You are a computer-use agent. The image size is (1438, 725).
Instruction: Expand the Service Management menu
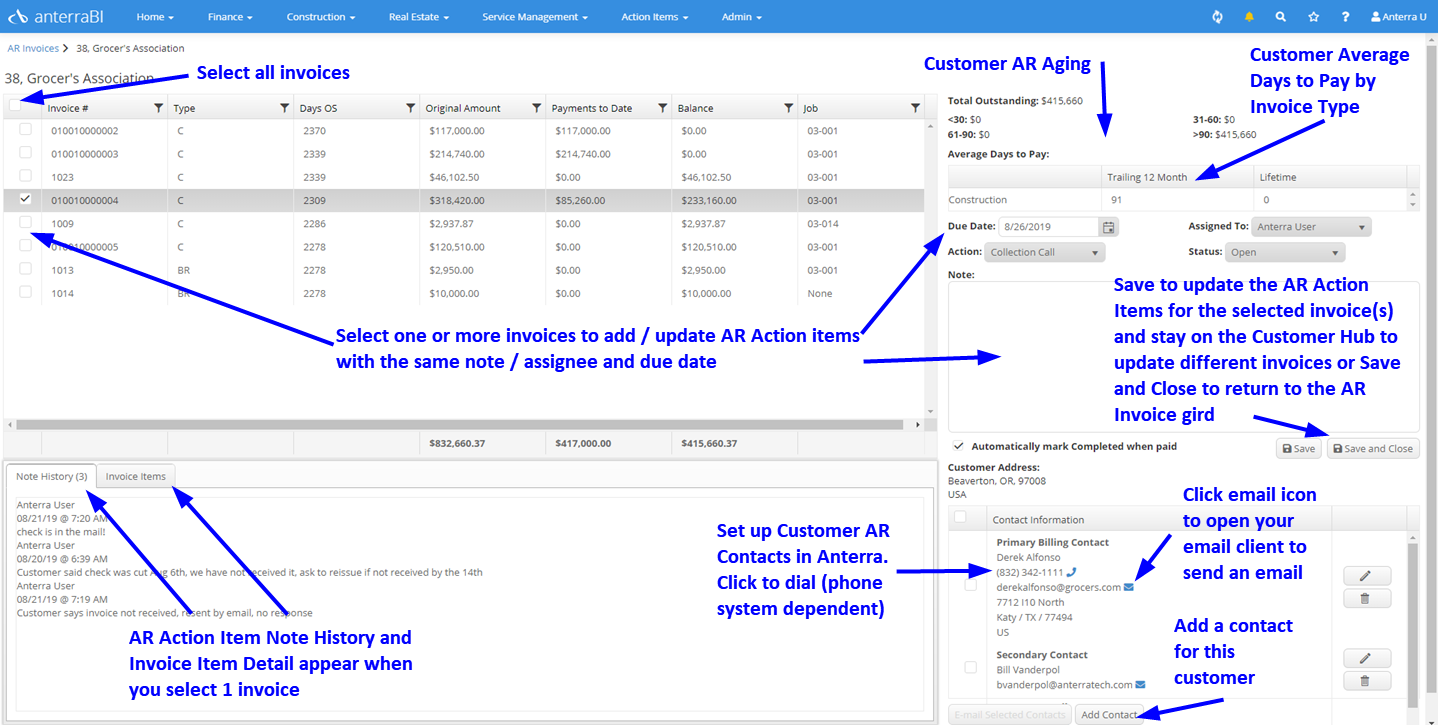click(535, 17)
